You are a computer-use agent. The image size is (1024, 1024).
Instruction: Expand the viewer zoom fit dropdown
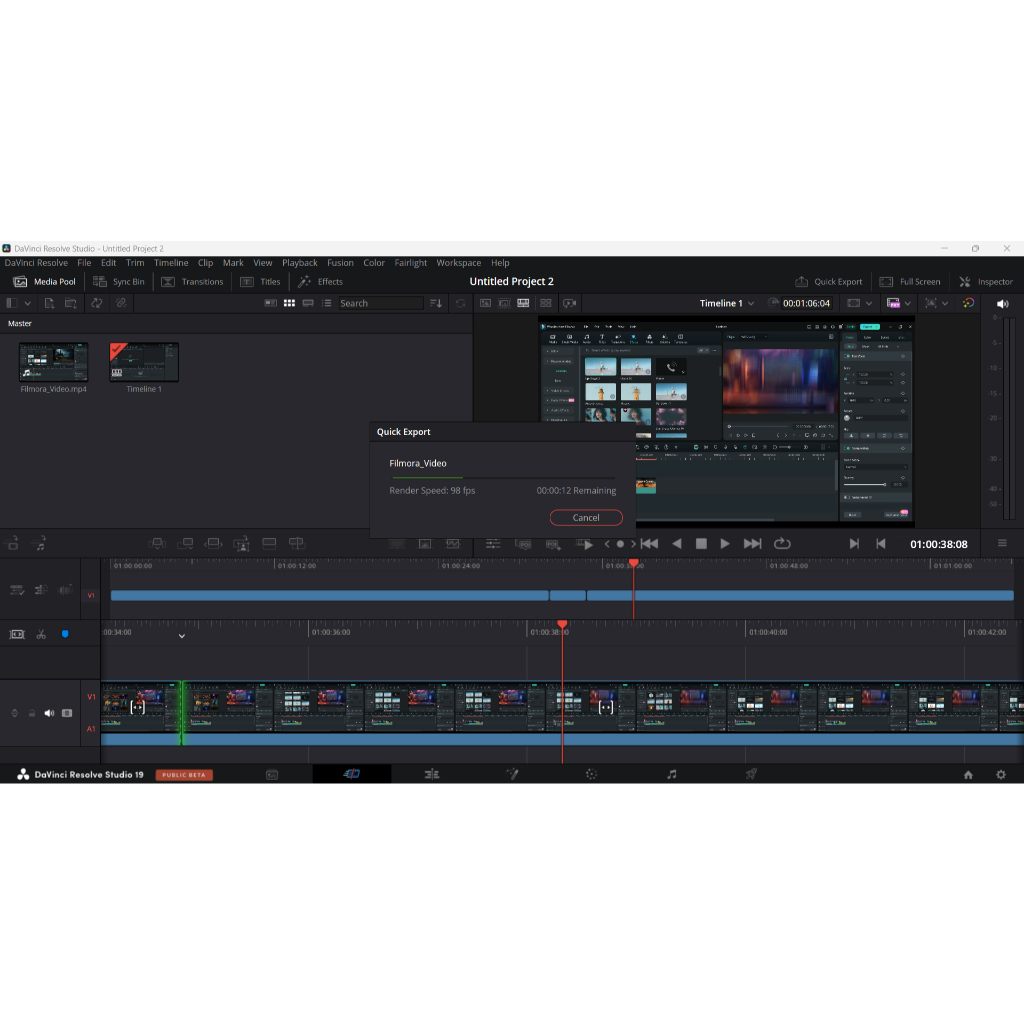click(x=945, y=303)
